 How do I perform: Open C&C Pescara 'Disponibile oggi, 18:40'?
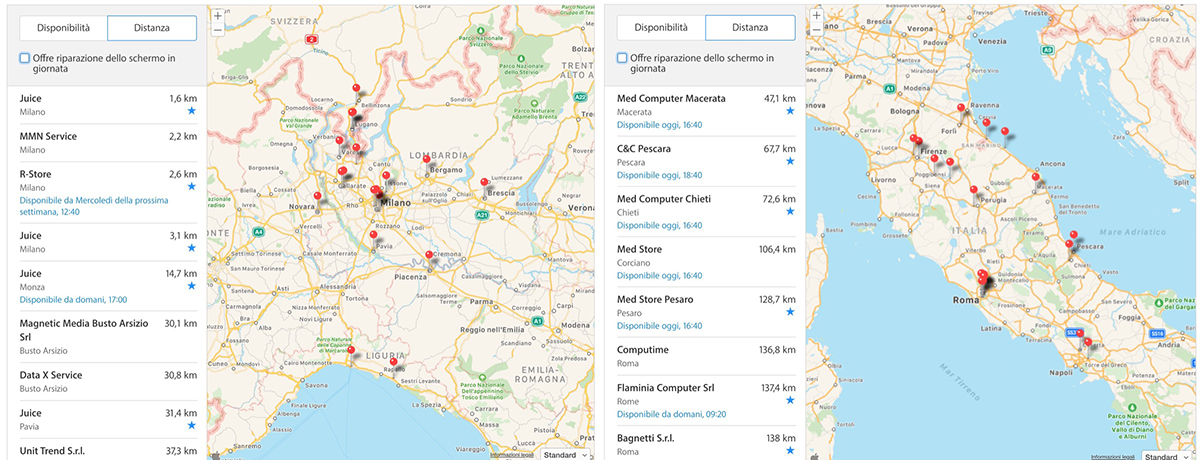659,175
